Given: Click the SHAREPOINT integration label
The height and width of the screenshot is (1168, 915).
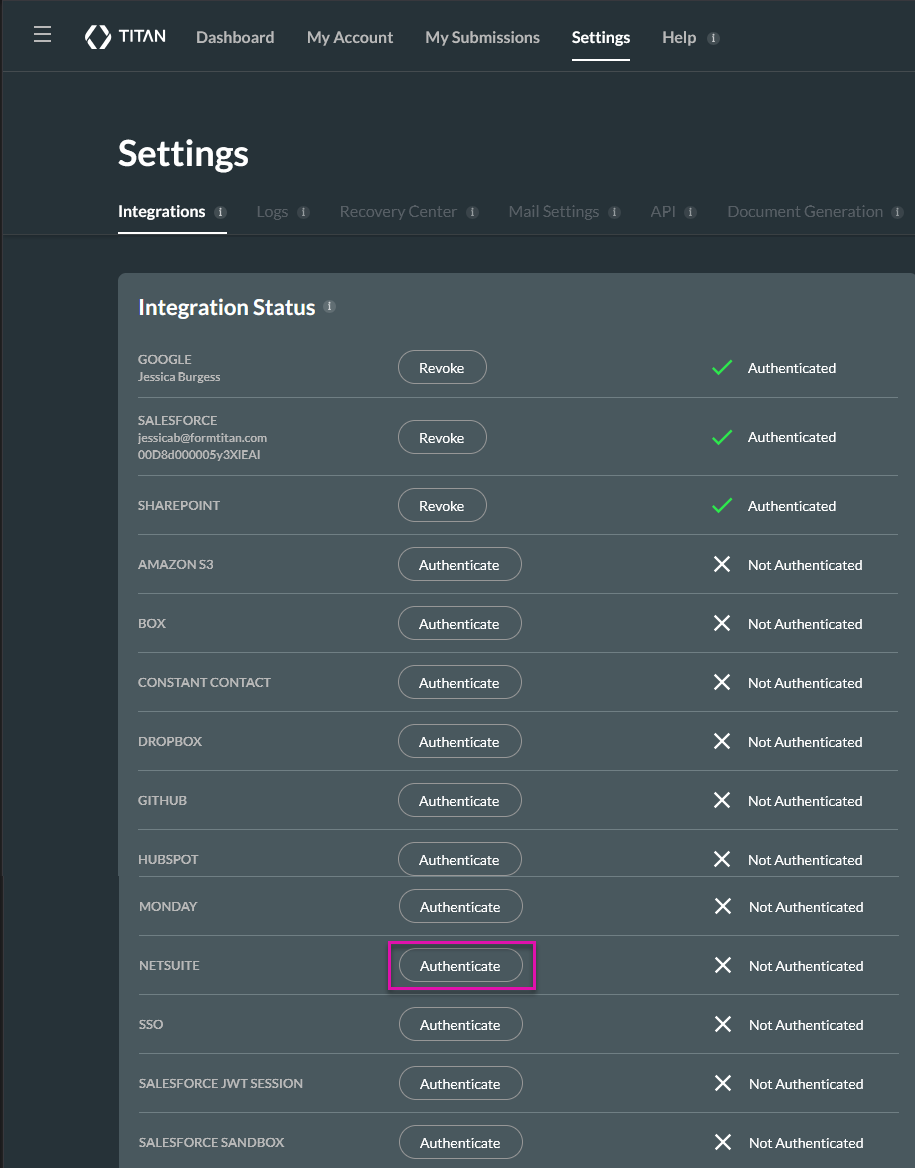Looking at the screenshot, I should [179, 506].
